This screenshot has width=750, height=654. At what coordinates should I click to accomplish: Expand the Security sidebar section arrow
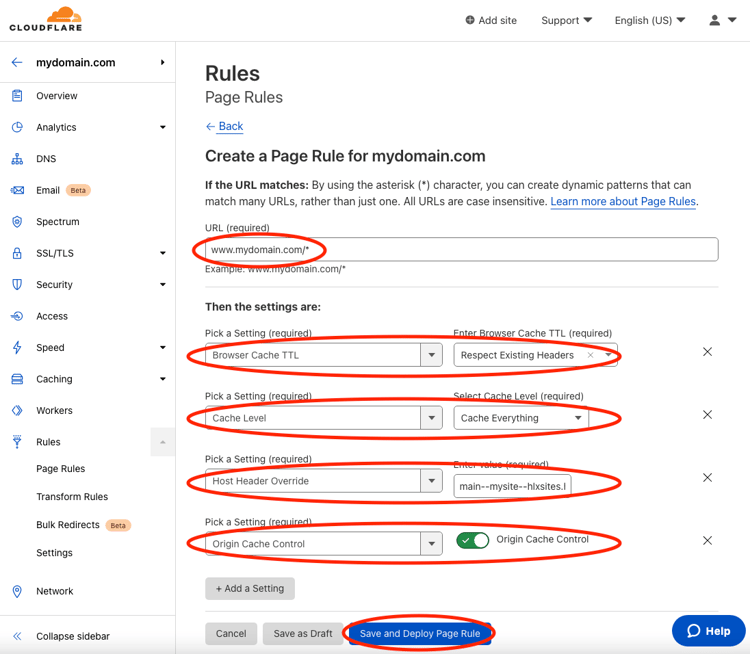(x=163, y=285)
